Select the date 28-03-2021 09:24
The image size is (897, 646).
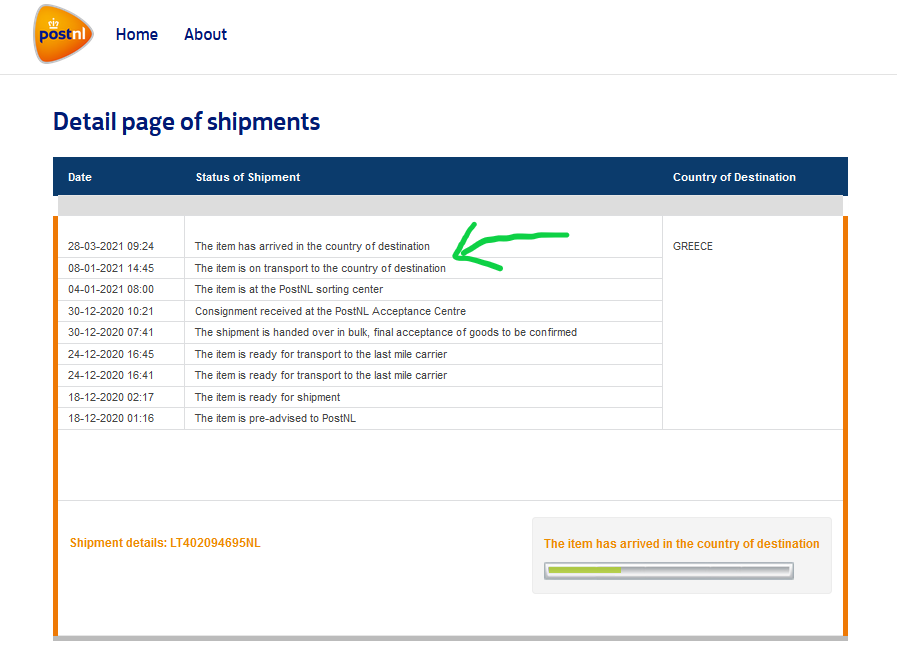coord(111,247)
